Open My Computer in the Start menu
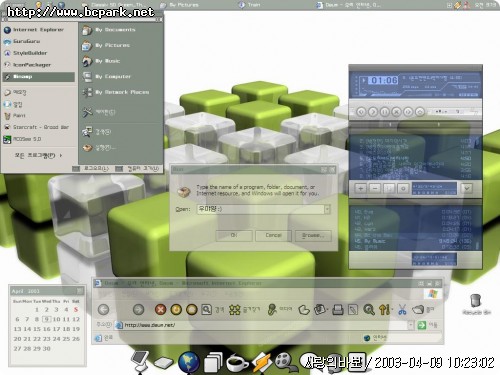 click(107, 77)
